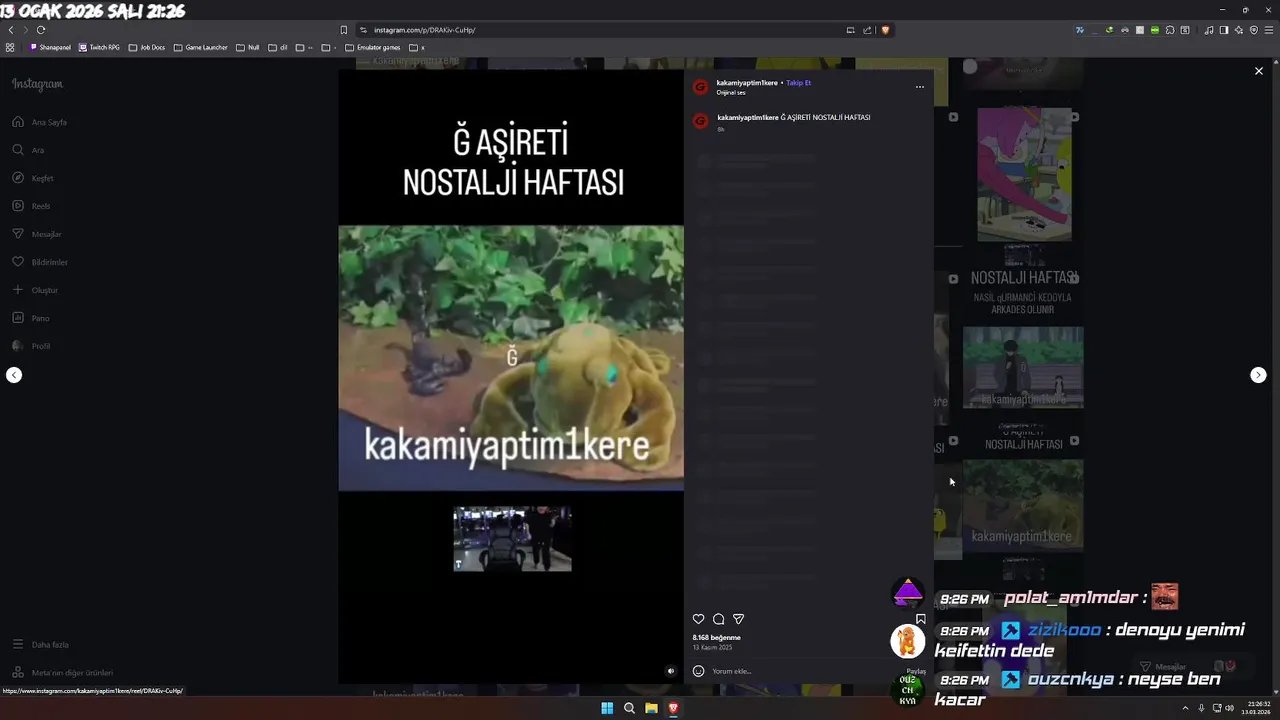
Task: Toggle the browser sidebar panel
Action: point(1223,30)
